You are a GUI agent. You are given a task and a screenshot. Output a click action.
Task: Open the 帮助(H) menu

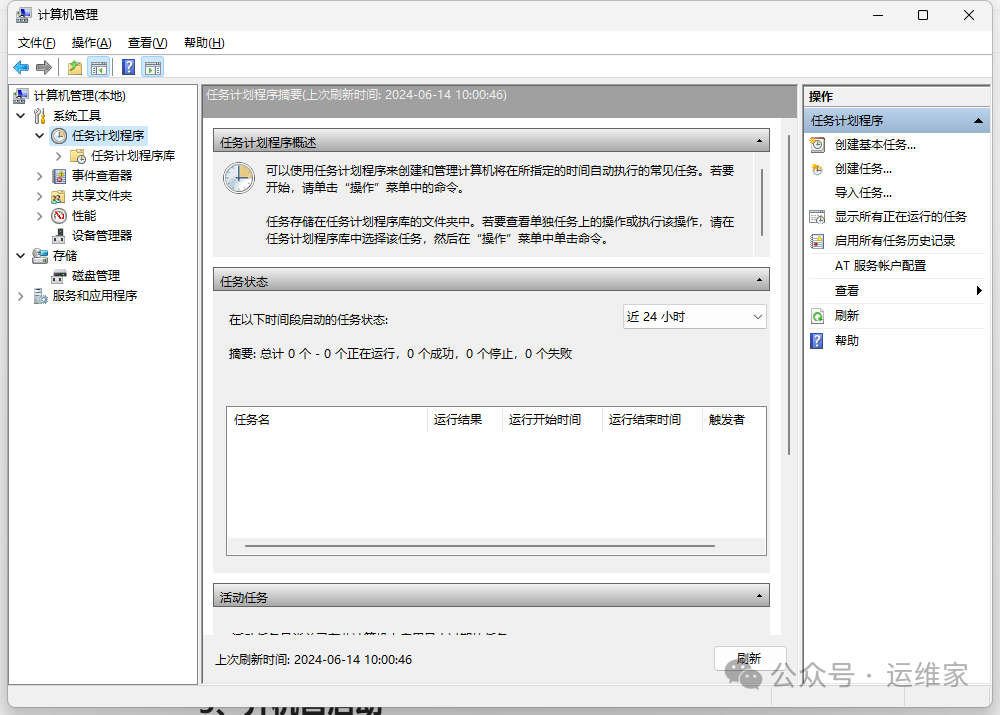(x=204, y=43)
